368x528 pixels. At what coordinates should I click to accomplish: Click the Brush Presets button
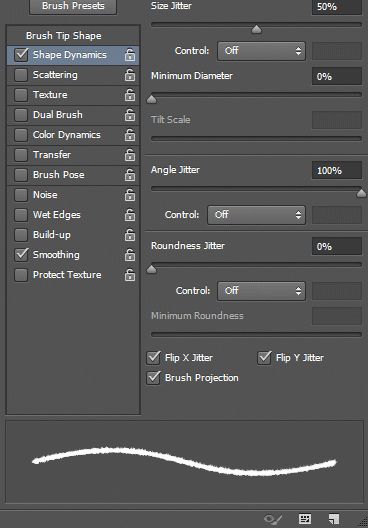point(73,6)
